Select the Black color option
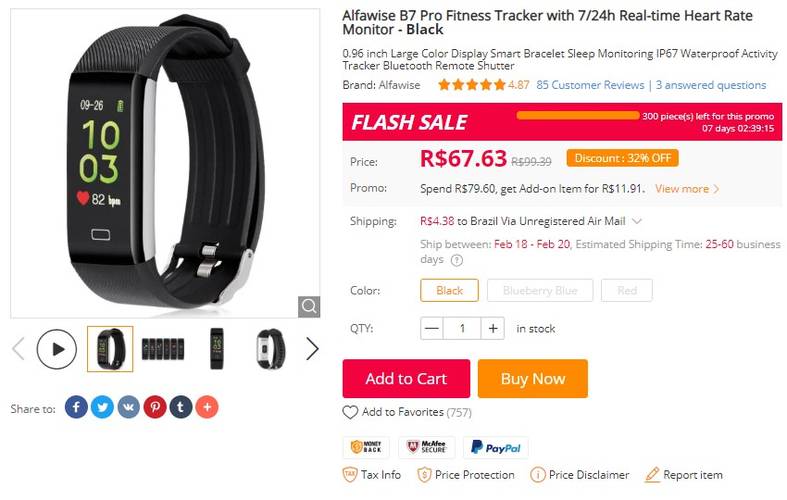 pyautogui.click(x=449, y=291)
